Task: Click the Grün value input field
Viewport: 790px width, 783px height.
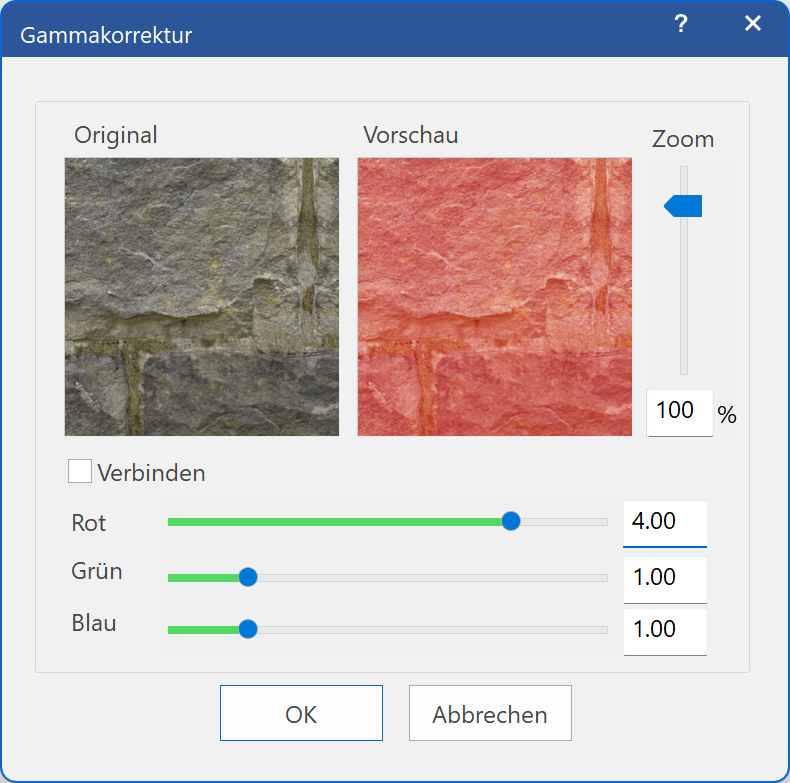Action: tap(665, 579)
